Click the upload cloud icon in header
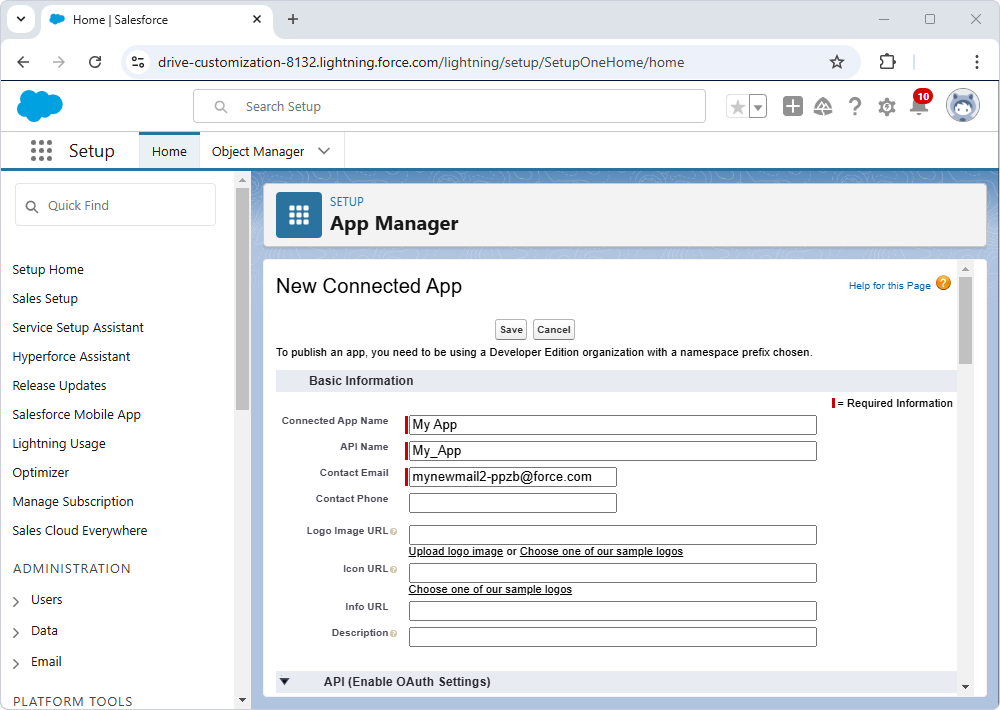Viewport: 1000px width, 710px height. [x=823, y=106]
